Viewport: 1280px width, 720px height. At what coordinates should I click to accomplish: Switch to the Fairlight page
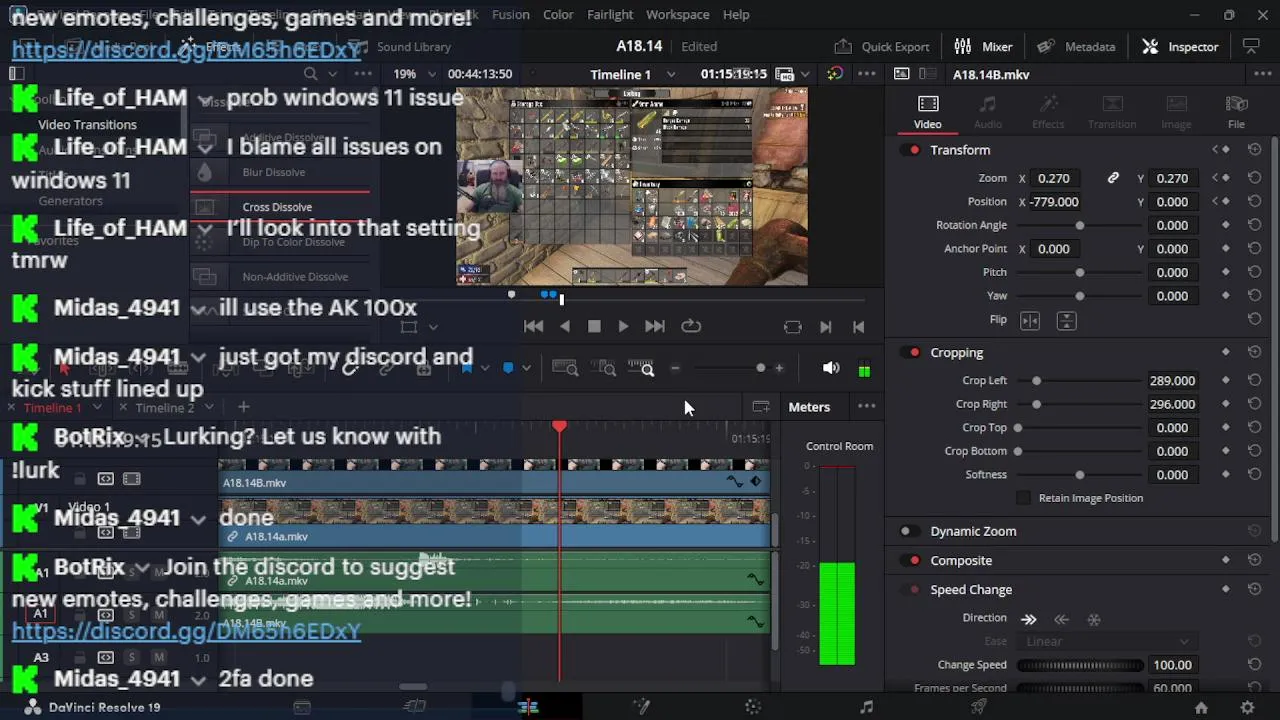pos(866,707)
